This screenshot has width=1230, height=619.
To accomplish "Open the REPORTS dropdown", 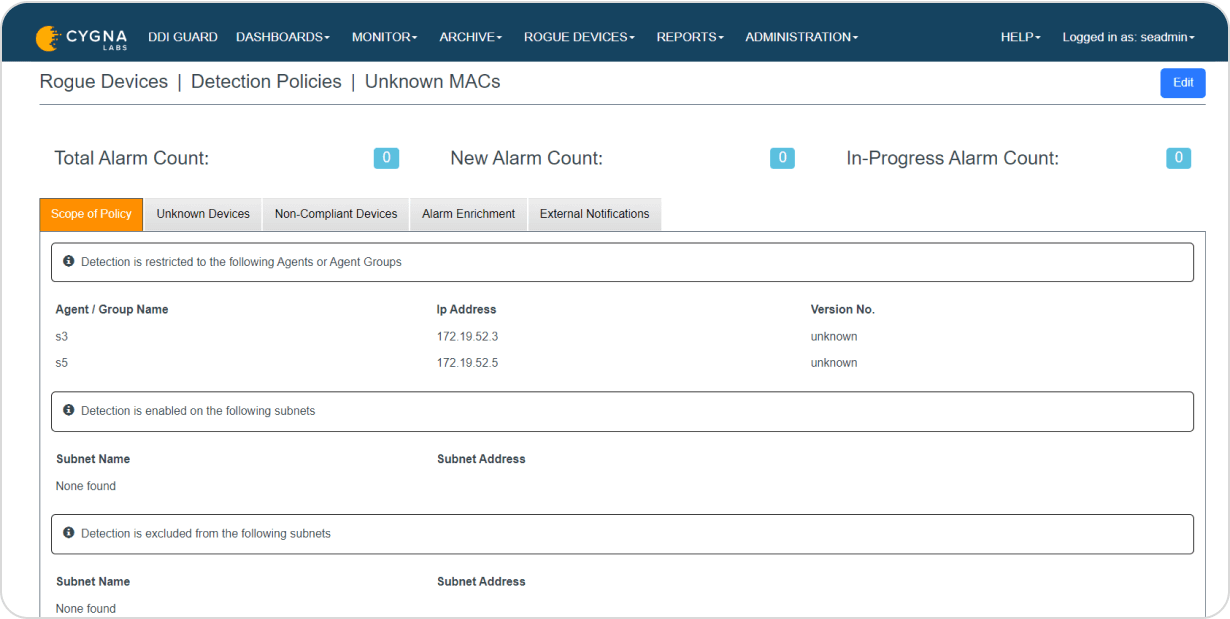I will 689,36.
